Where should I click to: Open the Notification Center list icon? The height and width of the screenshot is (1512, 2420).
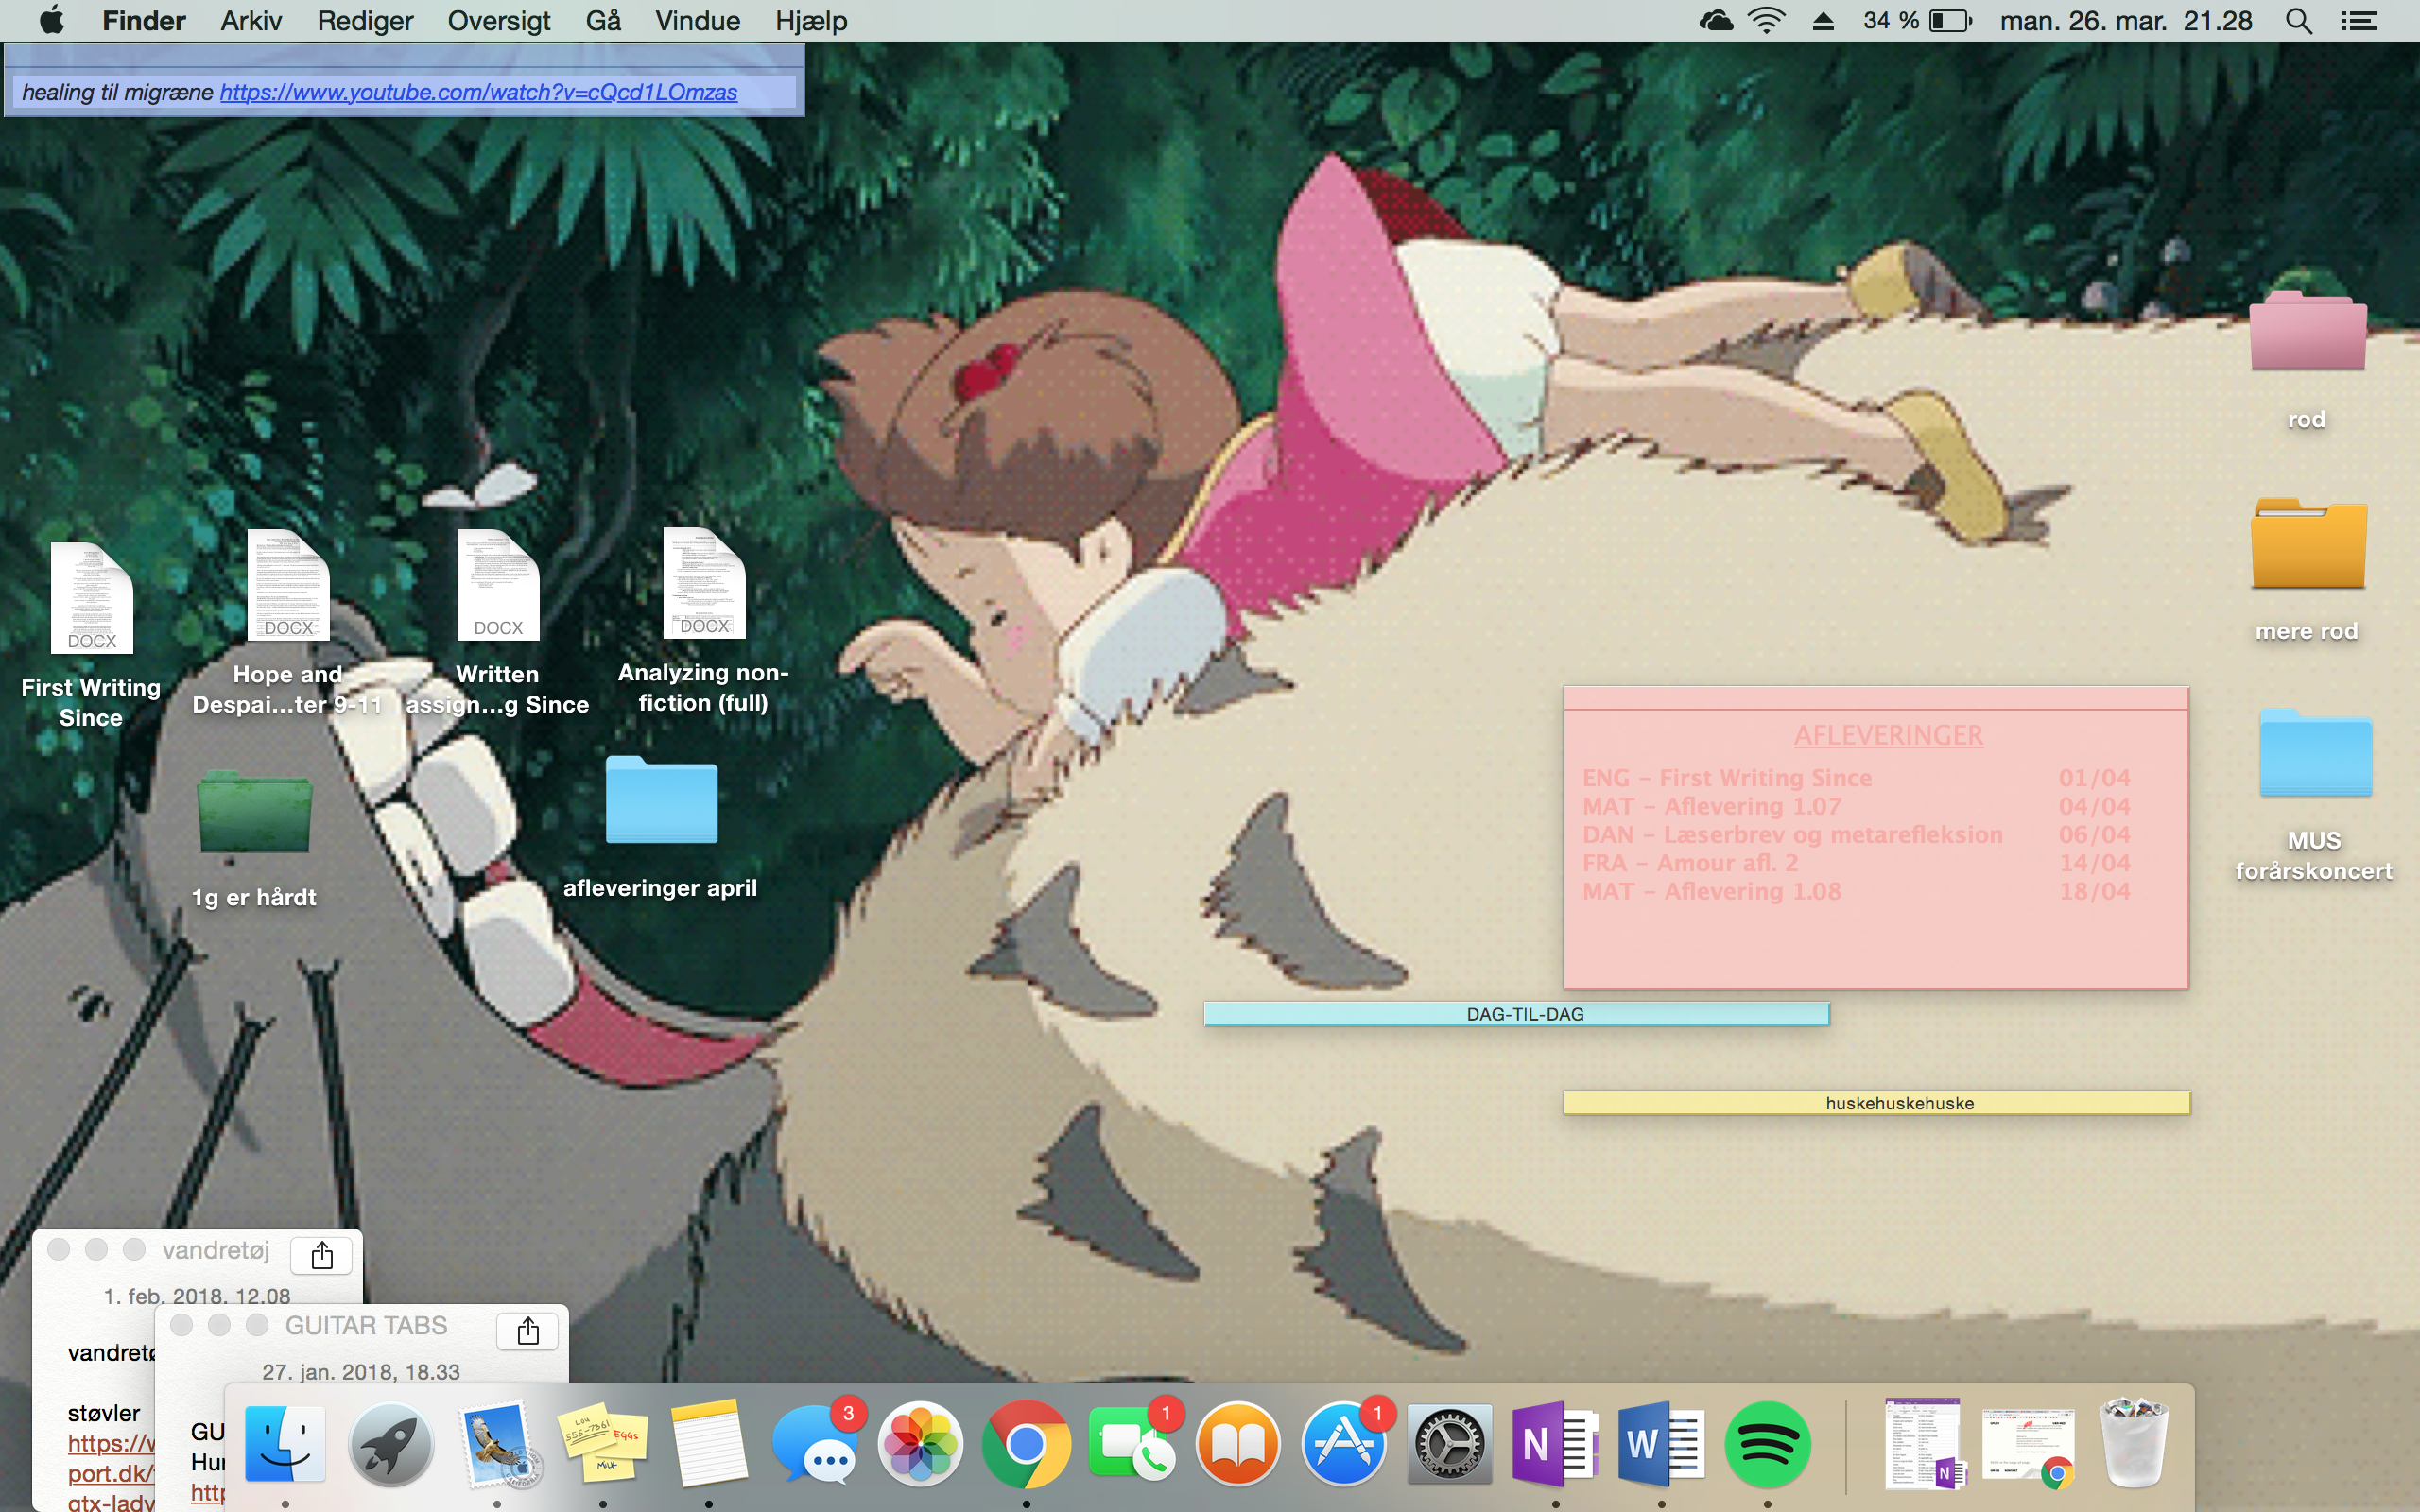click(2359, 21)
